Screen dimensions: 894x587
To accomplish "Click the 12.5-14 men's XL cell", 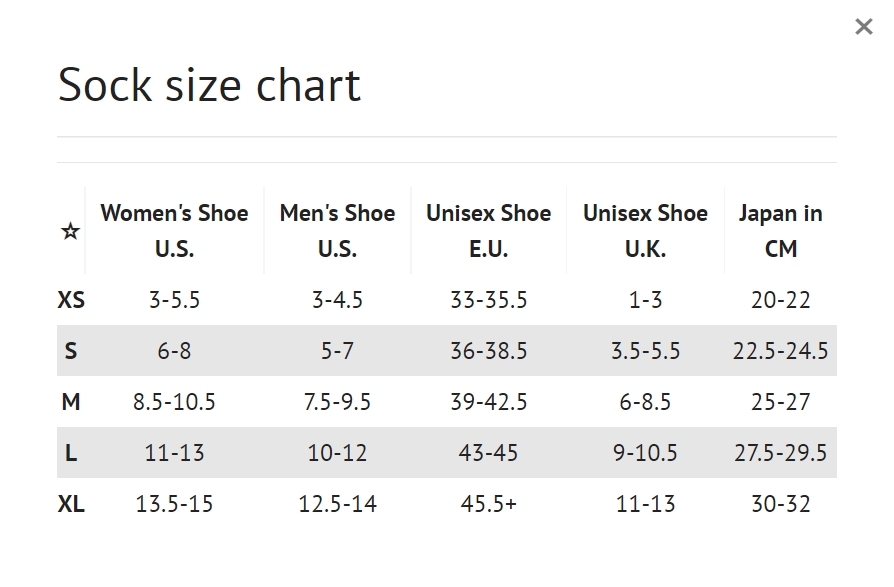I will [337, 504].
